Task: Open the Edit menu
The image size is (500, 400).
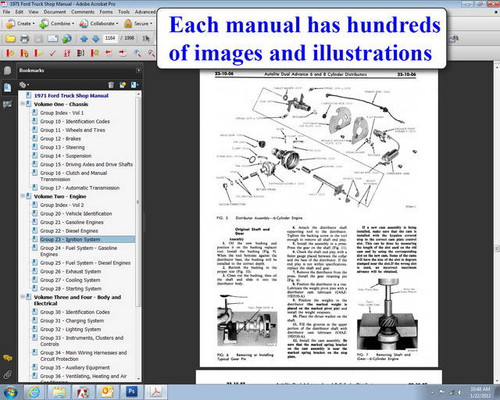Action: point(19,12)
